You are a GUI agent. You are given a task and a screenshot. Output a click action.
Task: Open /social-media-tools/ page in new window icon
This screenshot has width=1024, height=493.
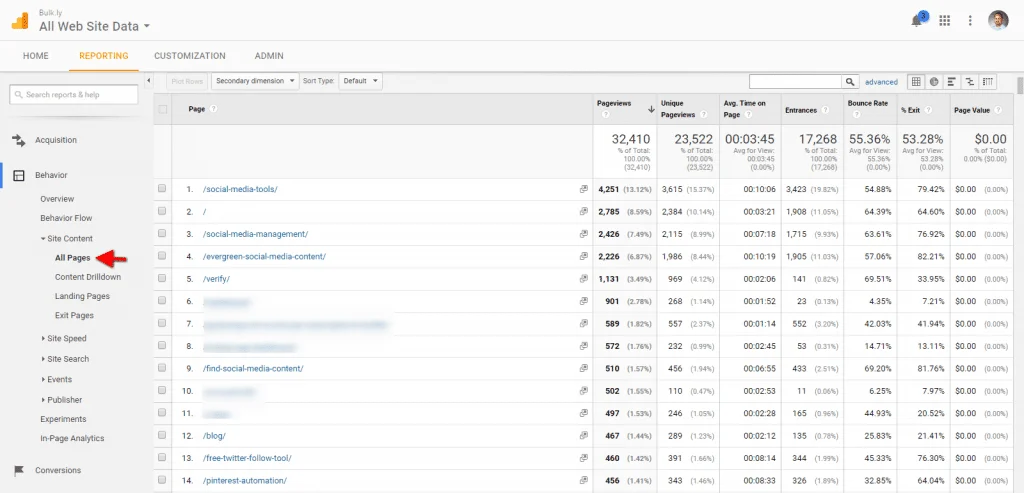coord(583,189)
